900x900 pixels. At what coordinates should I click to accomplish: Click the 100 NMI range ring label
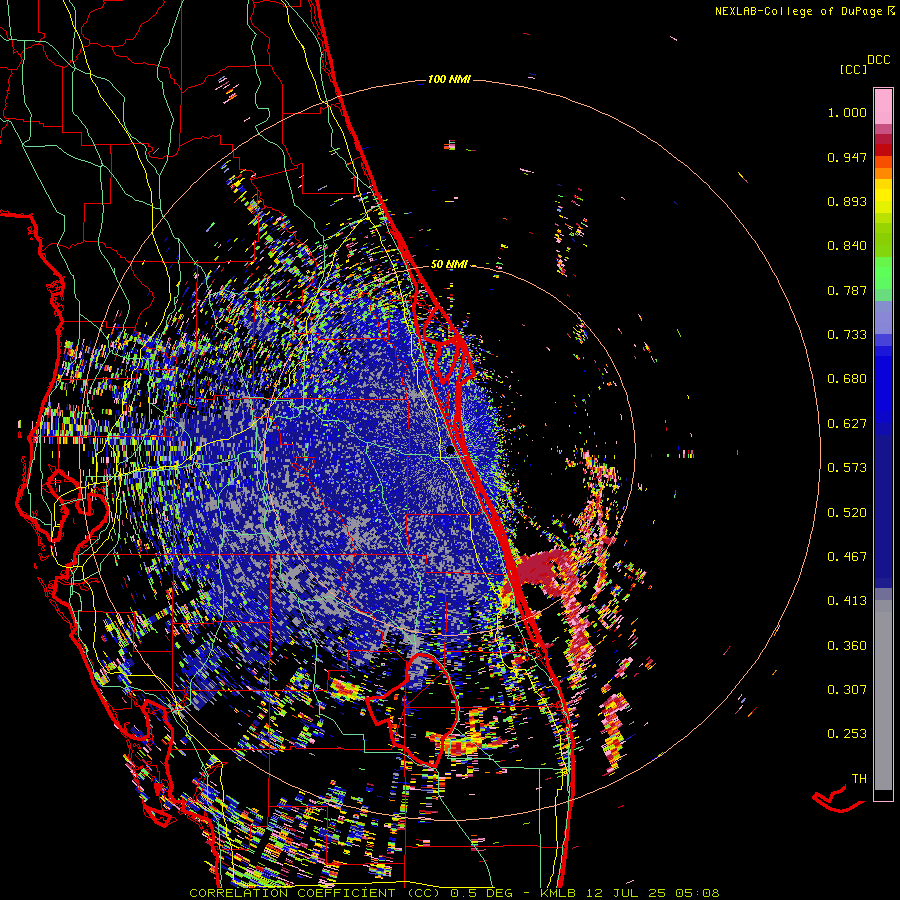point(449,79)
